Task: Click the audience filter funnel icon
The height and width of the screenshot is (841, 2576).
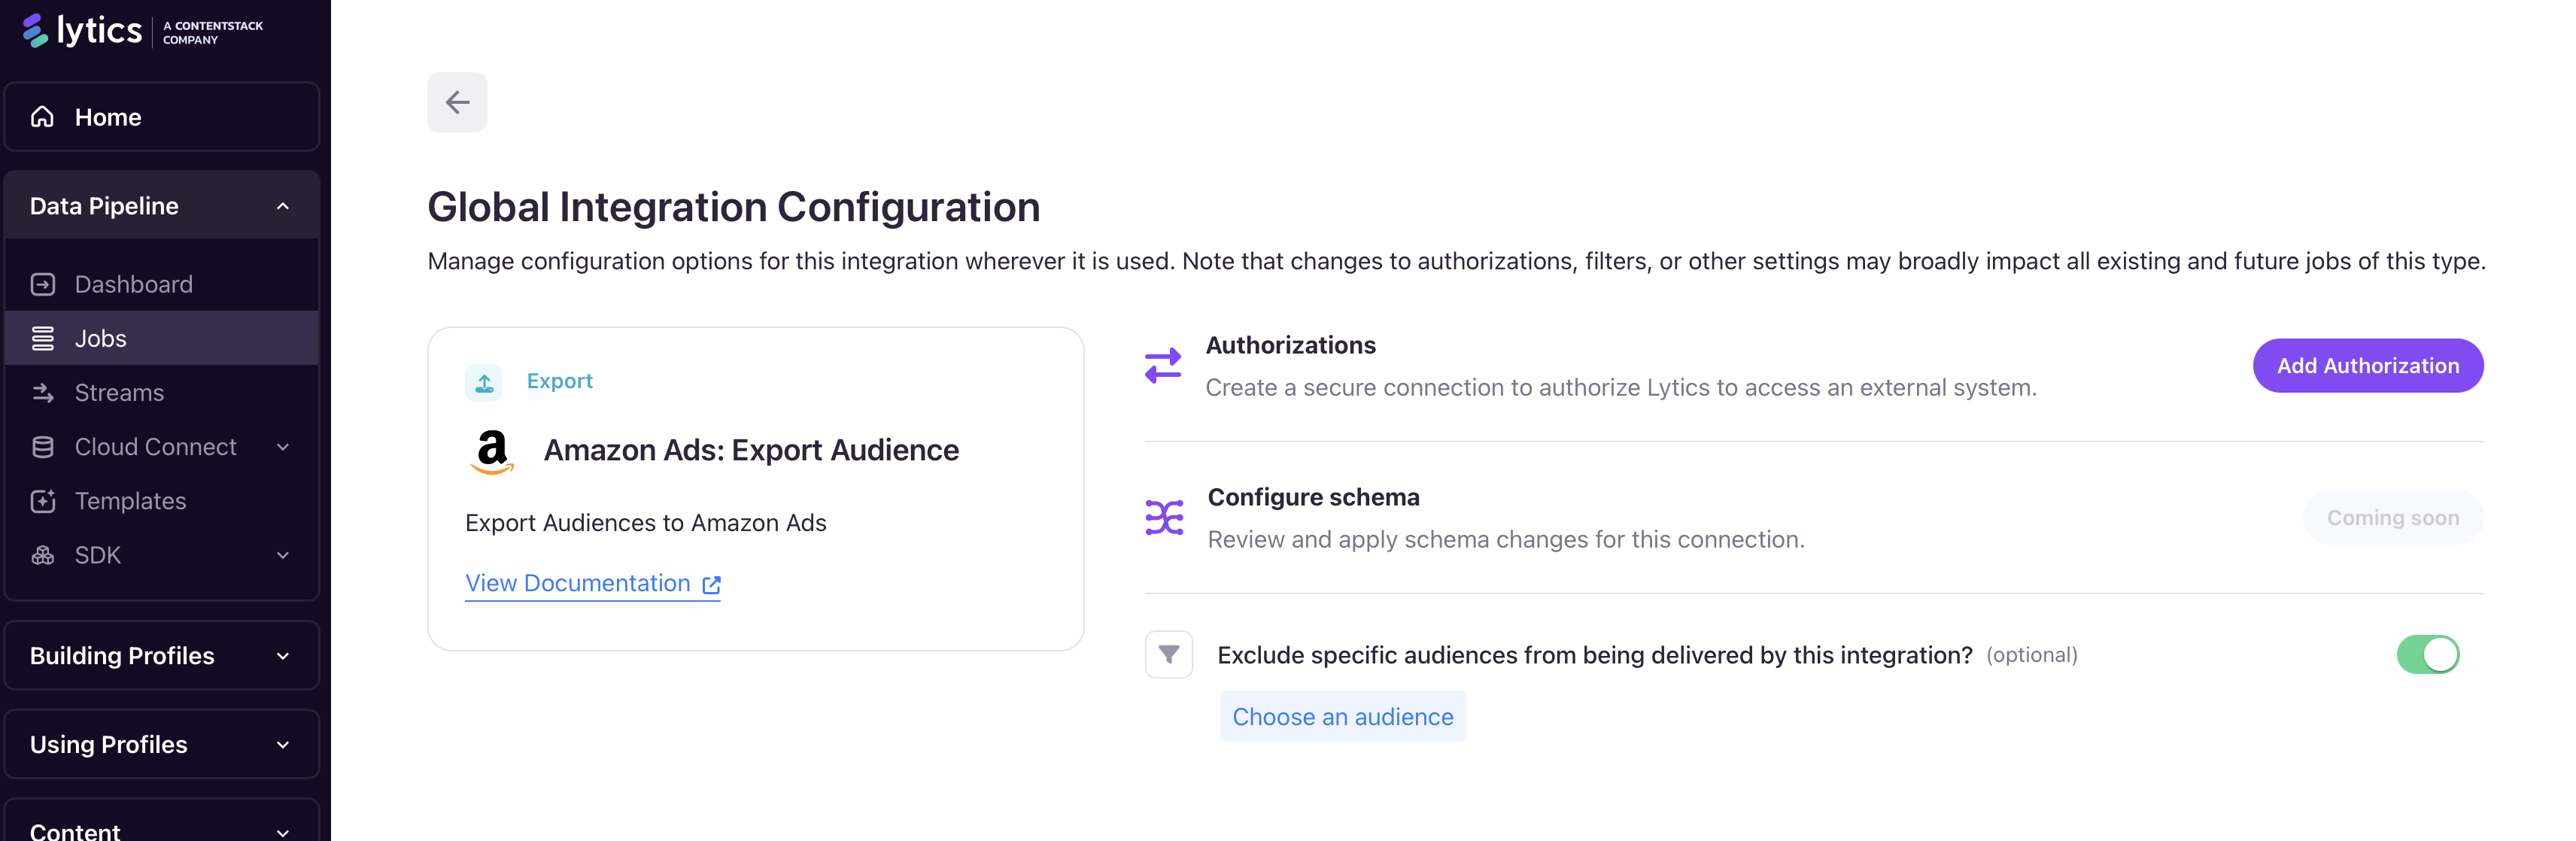Action: pos(1169,654)
